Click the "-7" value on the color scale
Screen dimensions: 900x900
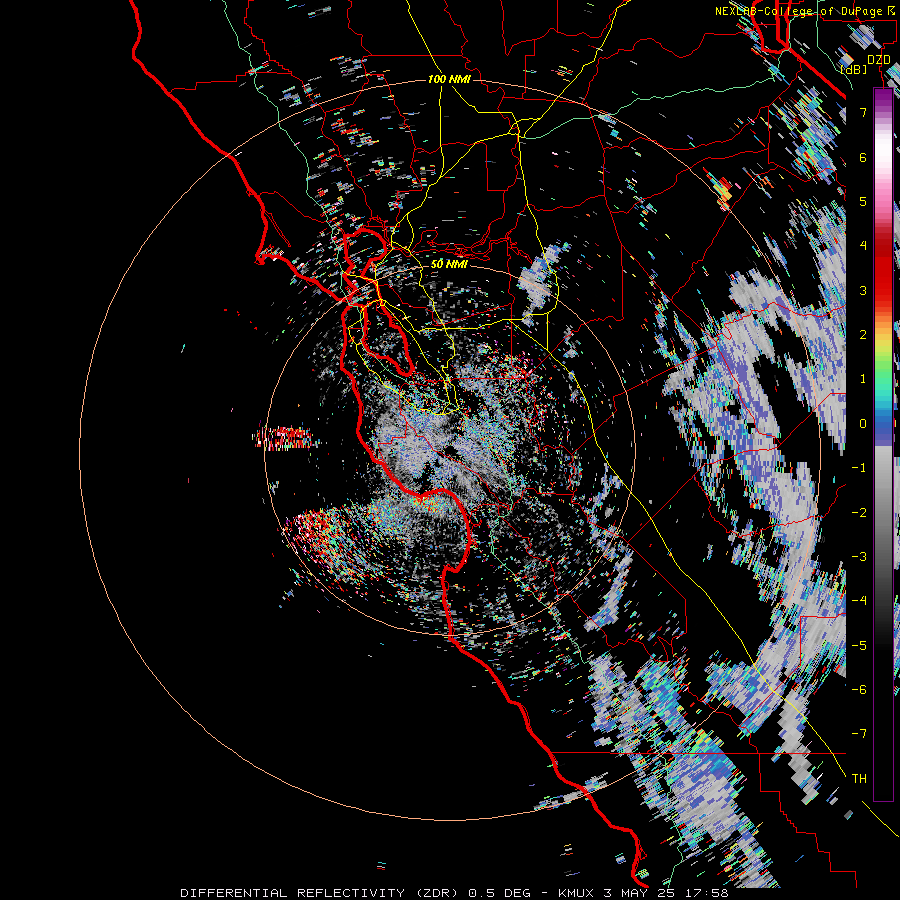[859, 734]
